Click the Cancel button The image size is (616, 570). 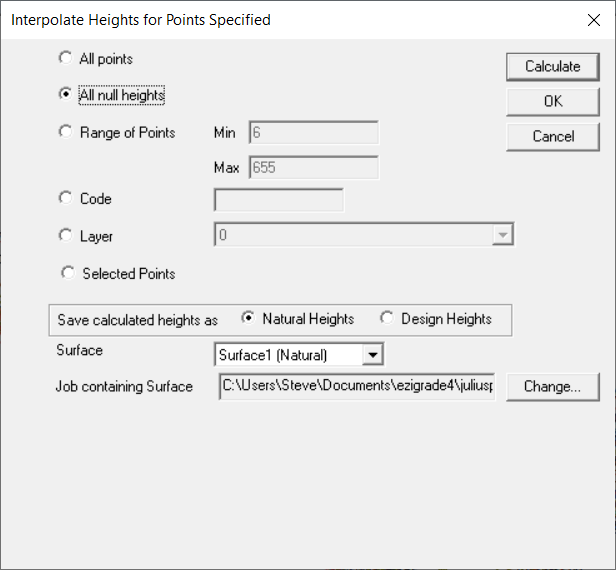pyautogui.click(x=553, y=136)
